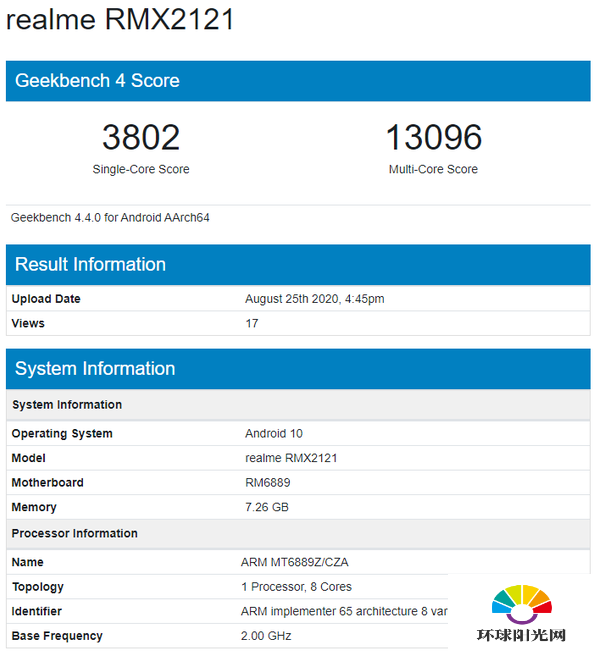This screenshot has height=651, width=598.
Task: Click the Model row label
Action: (28, 458)
